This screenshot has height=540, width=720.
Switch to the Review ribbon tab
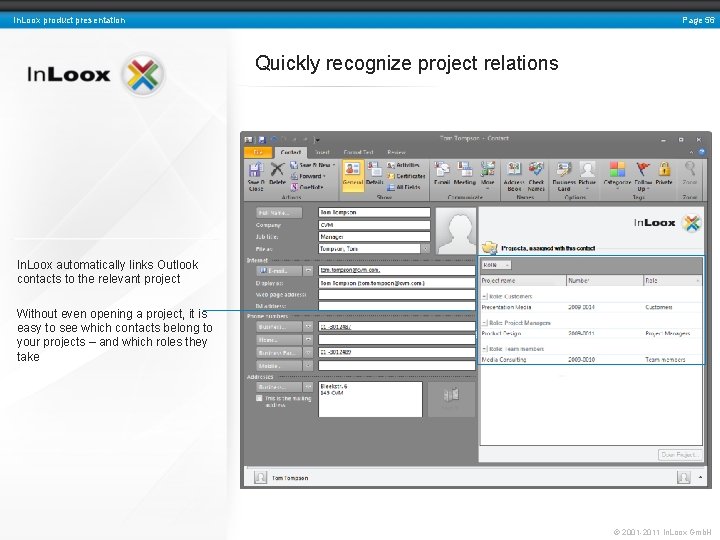coord(396,152)
